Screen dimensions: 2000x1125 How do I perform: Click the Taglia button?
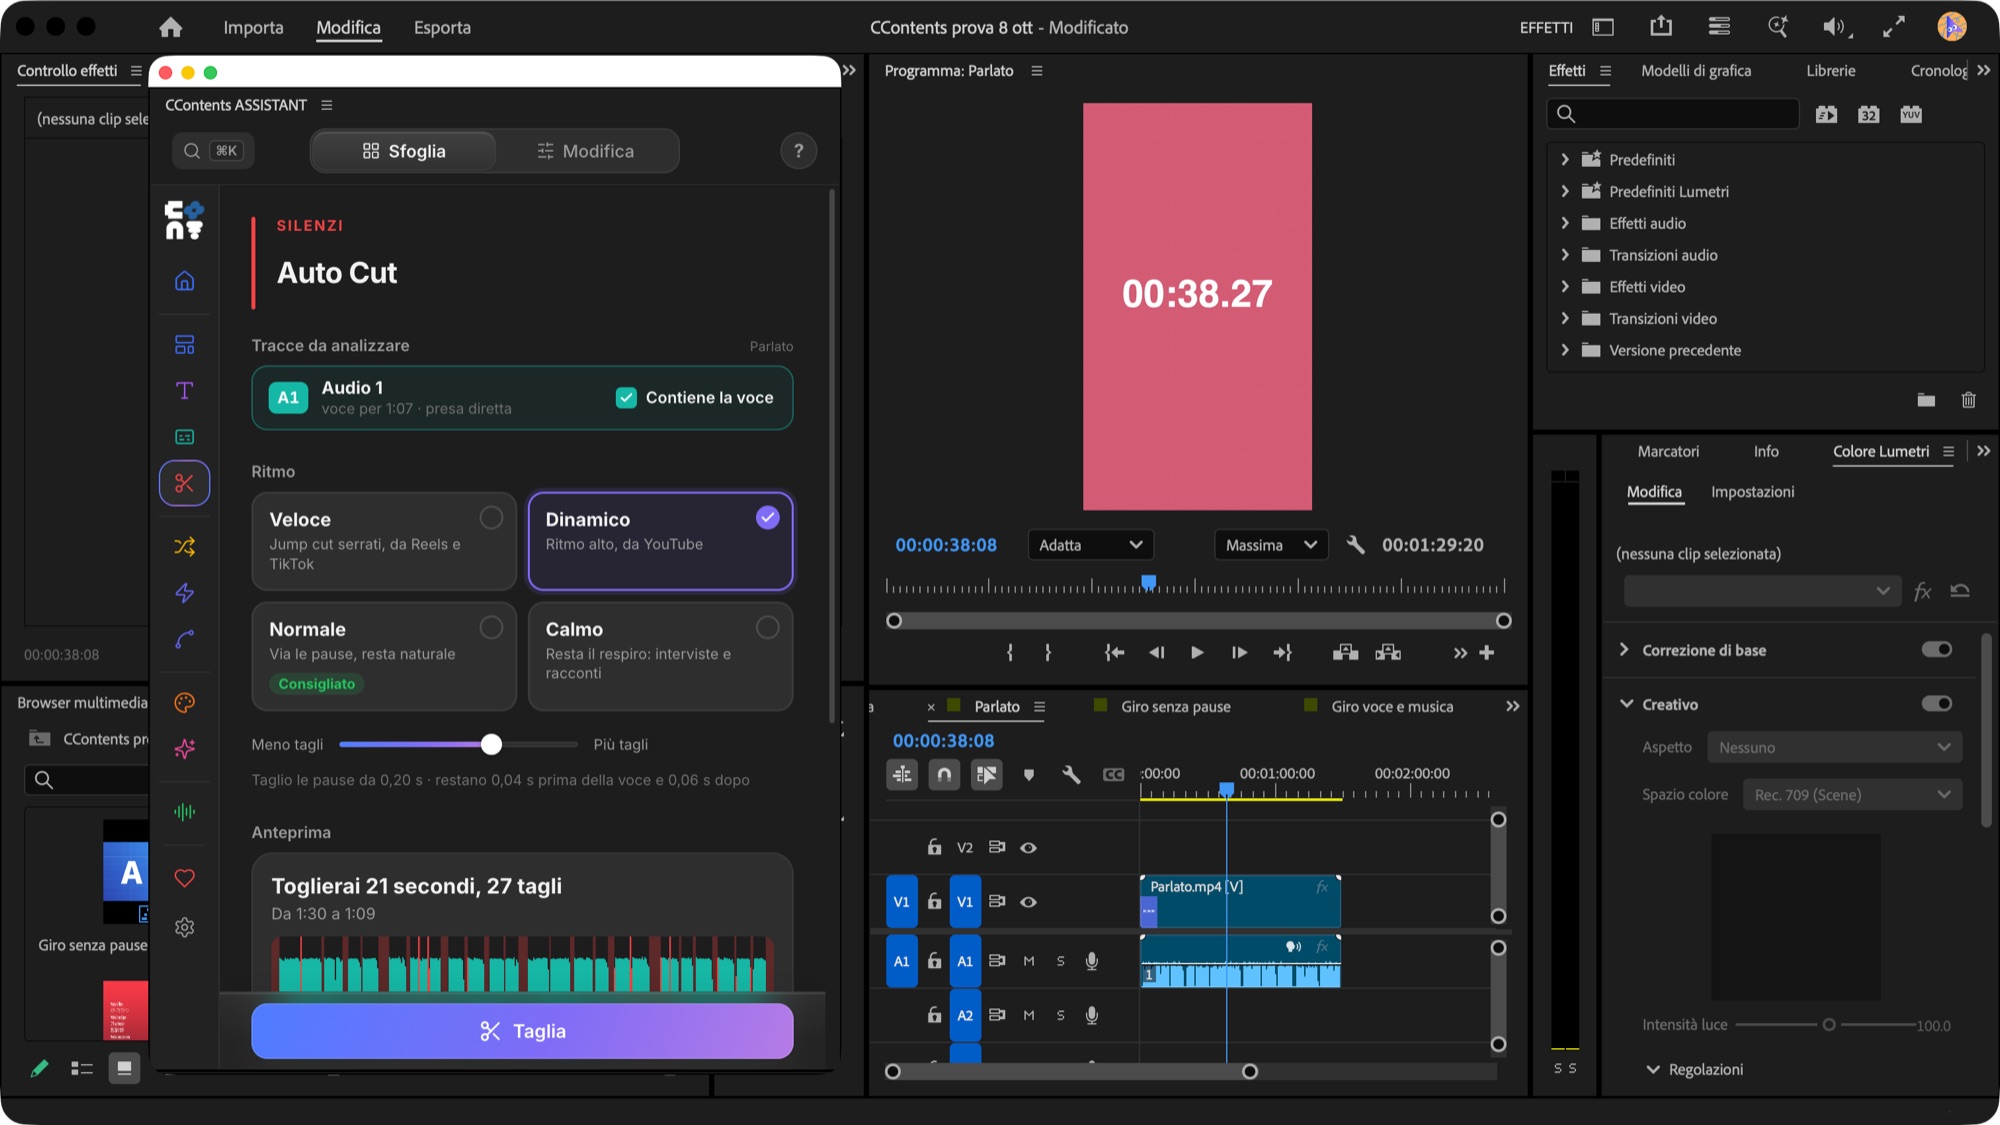click(522, 1031)
